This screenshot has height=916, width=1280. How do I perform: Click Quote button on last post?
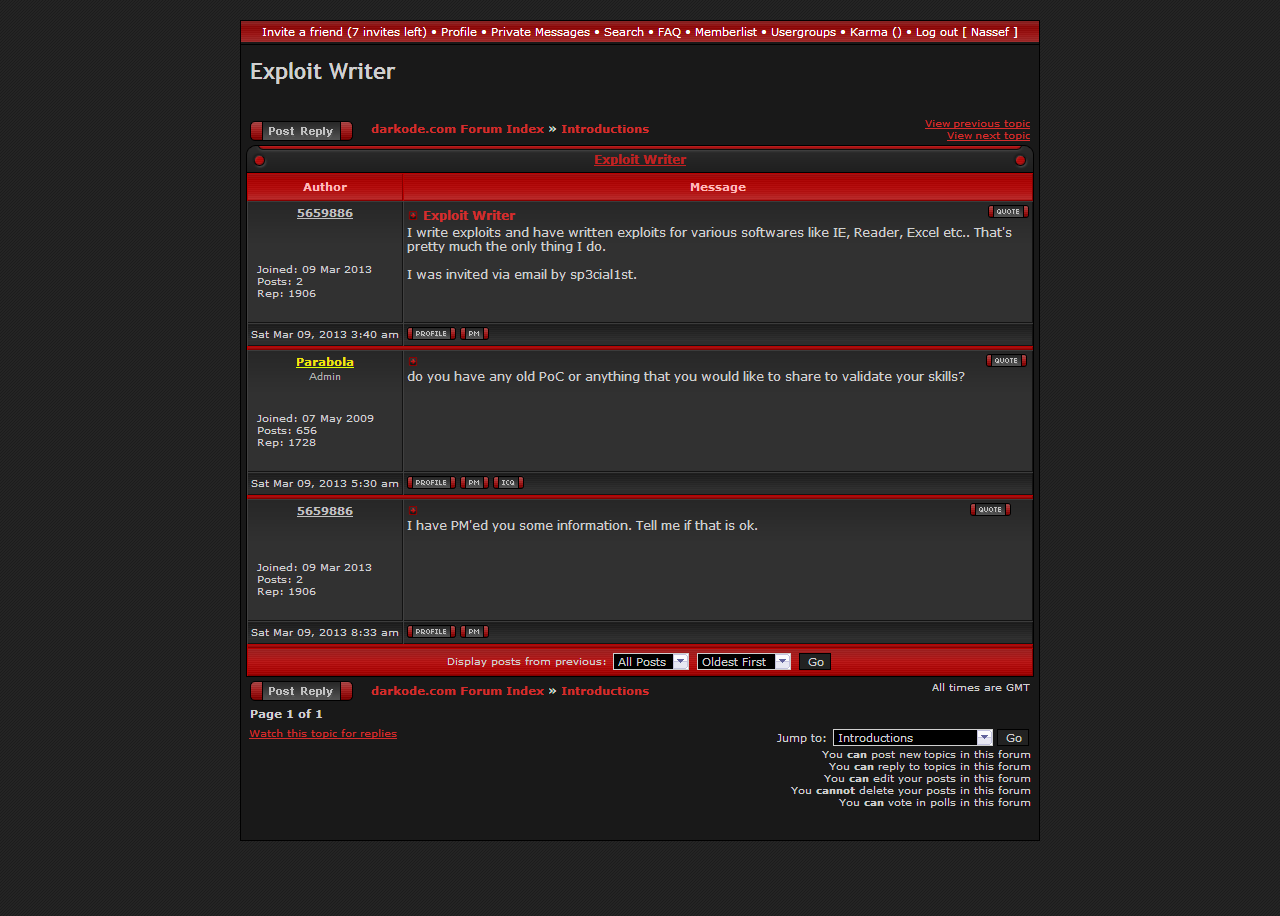[x=989, y=509]
